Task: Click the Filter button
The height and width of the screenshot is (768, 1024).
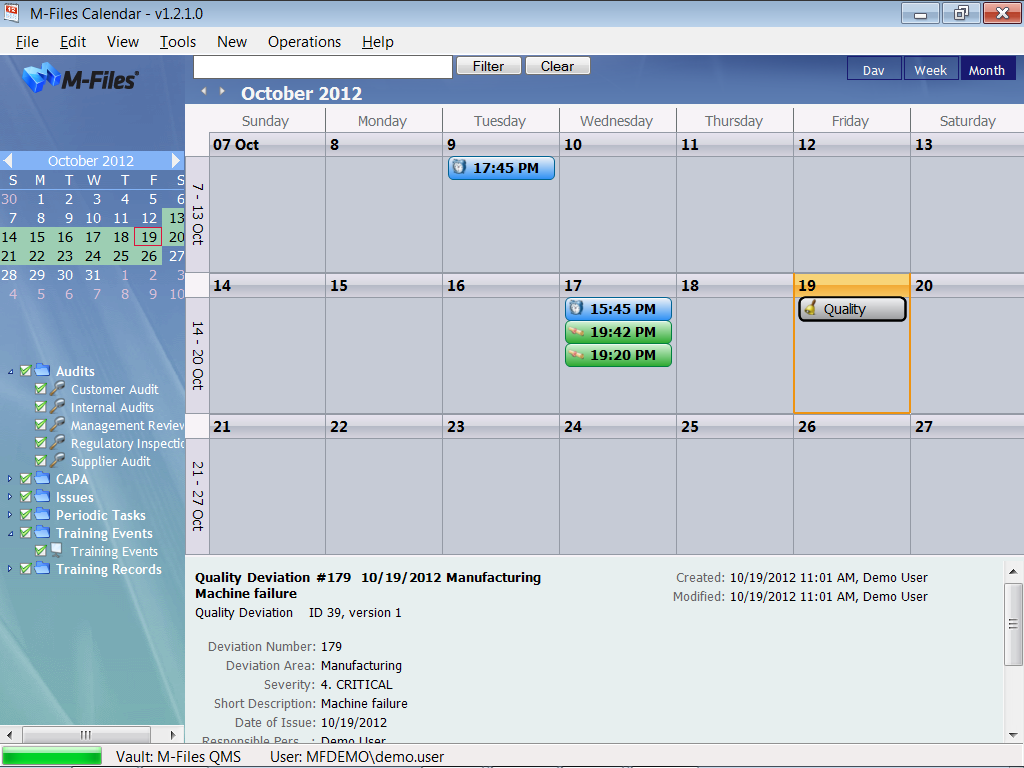Action: click(488, 66)
